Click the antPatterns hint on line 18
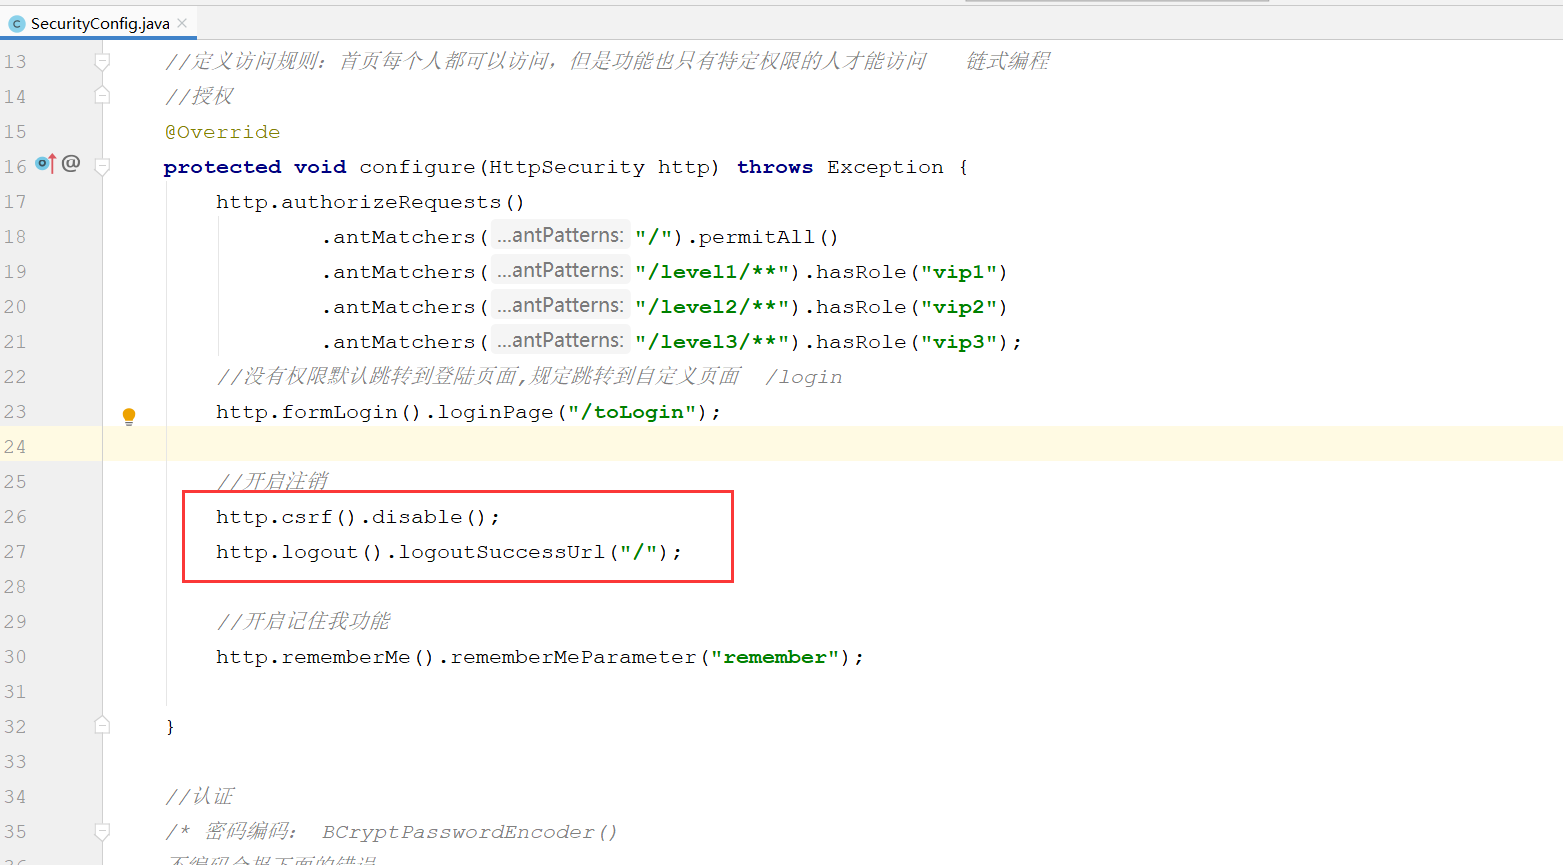 point(560,236)
